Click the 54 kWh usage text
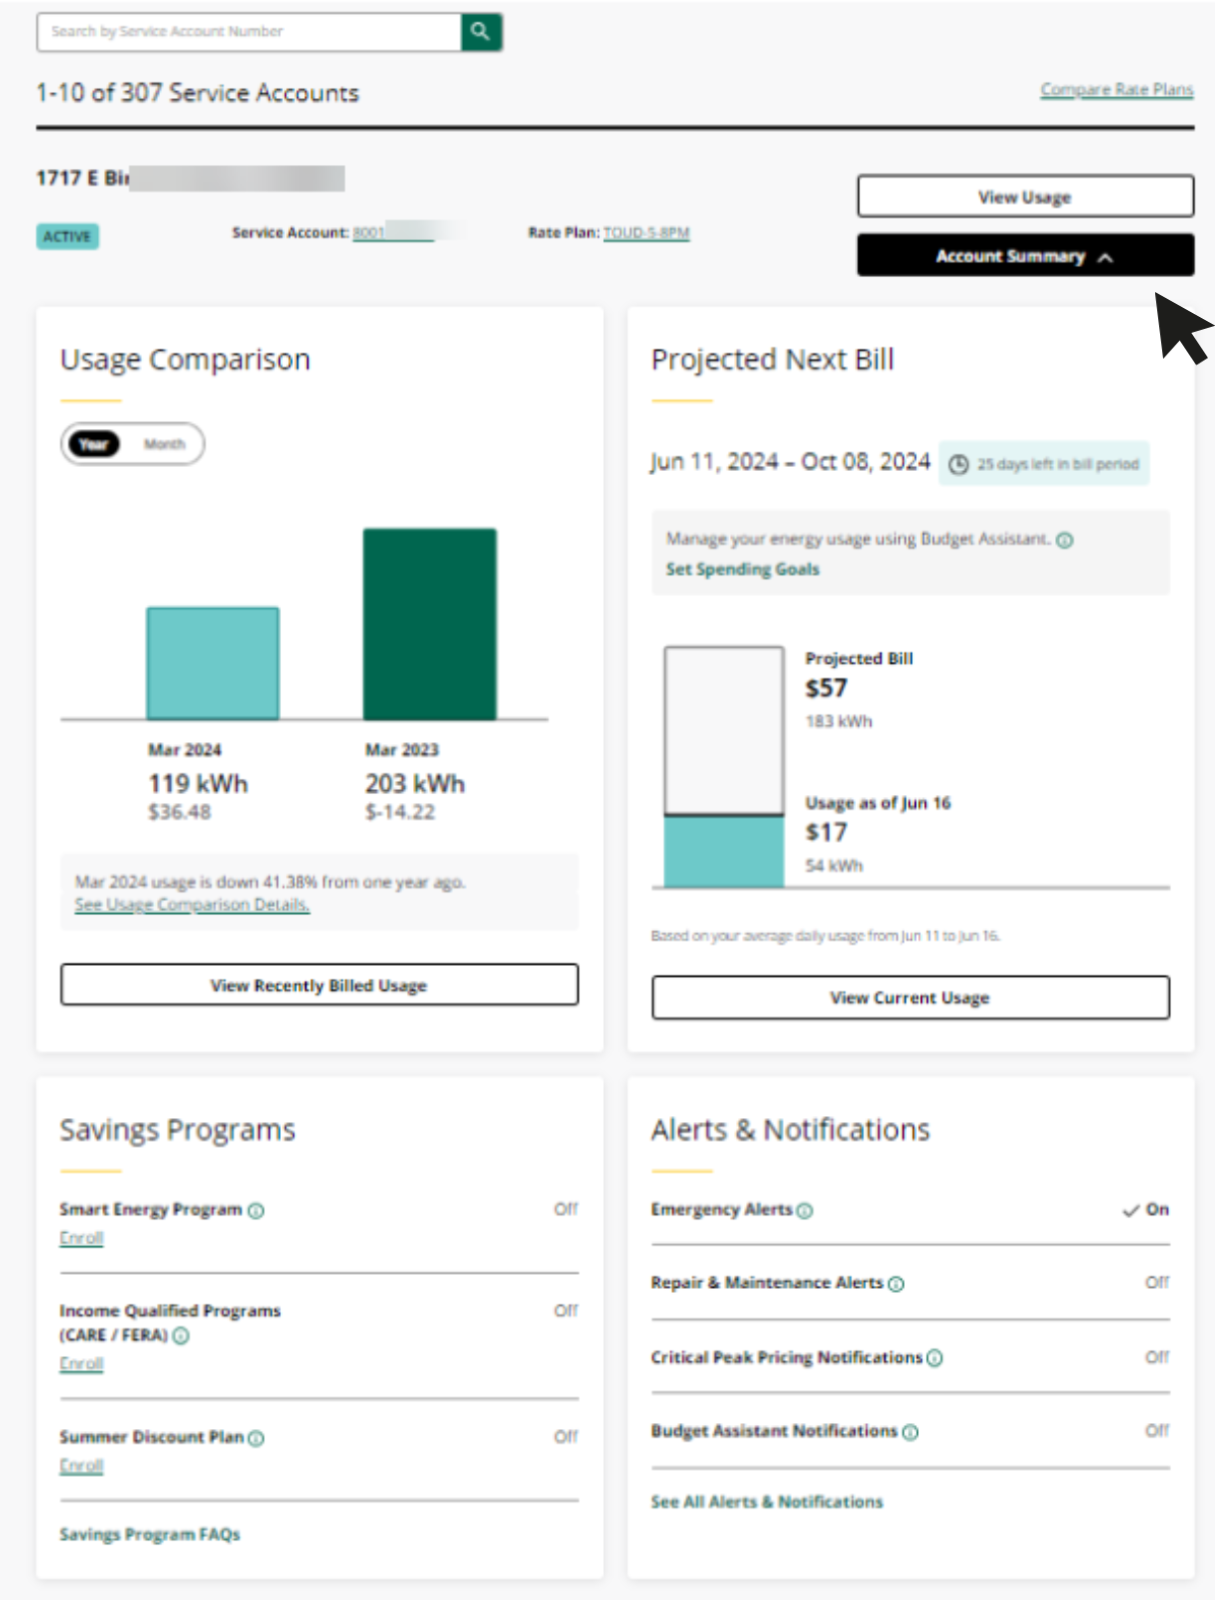The image size is (1219, 1600). (834, 866)
